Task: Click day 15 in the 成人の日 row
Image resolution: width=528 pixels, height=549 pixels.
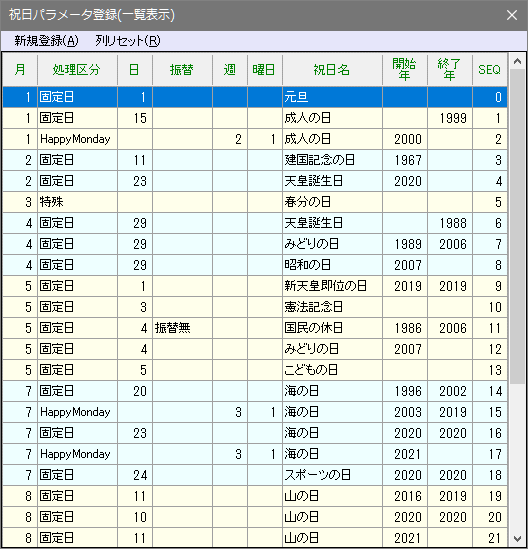Action: [135, 118]
